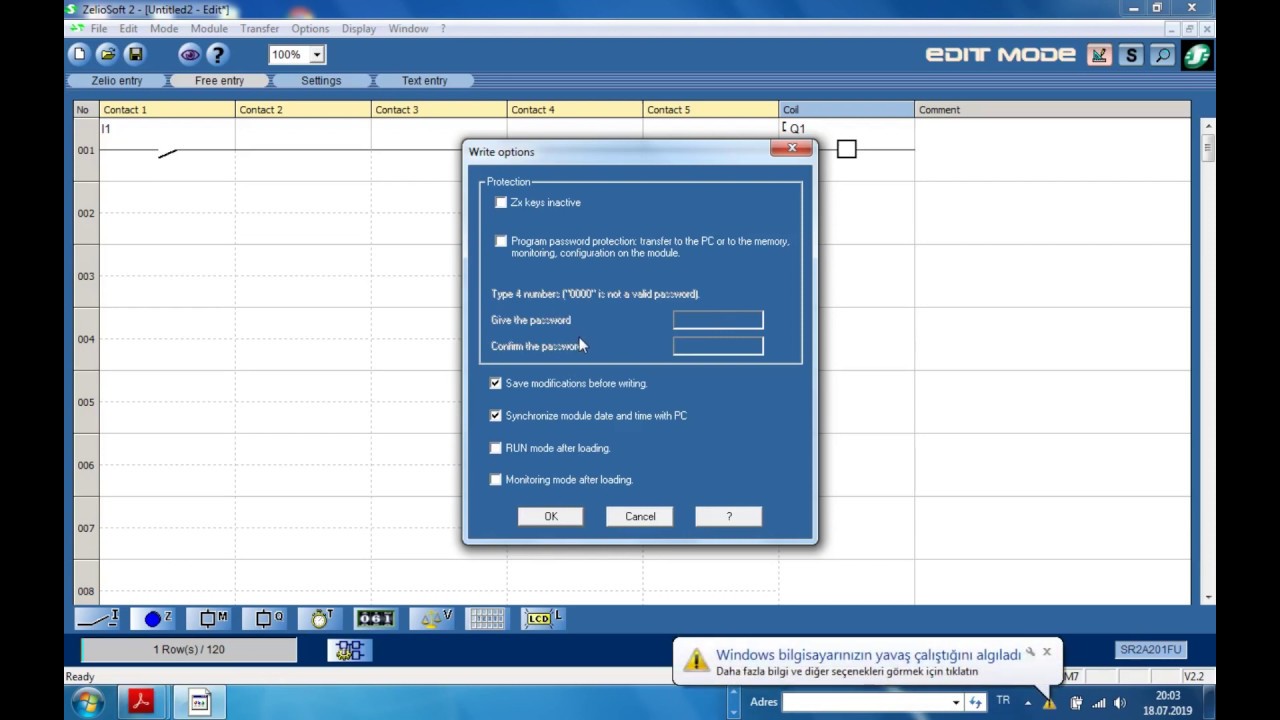Open the Mode menu
The width and height of the screenshot is (1280, 720).
pos(164,29)
